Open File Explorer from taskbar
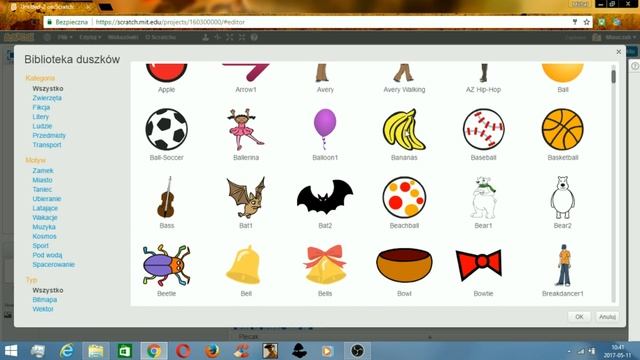This screenshot has height=360, width=640. pyautogui.click(x=96, y=351)
